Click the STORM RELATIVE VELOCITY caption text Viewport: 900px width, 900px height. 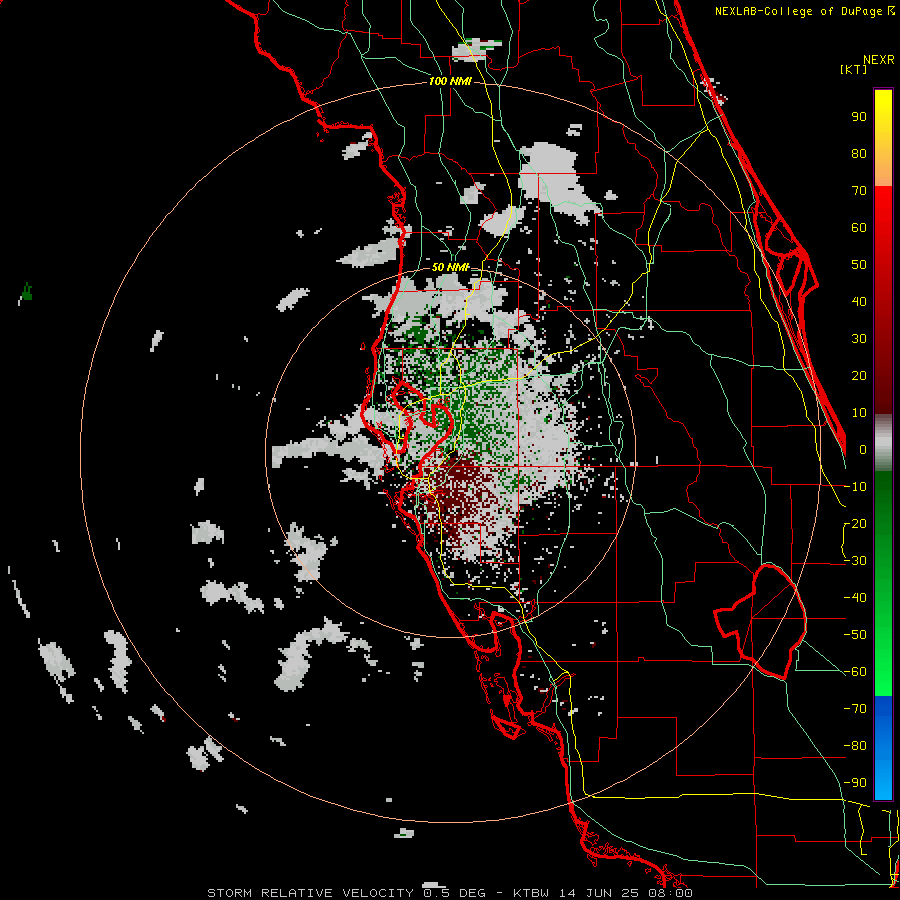coord(310,893)
